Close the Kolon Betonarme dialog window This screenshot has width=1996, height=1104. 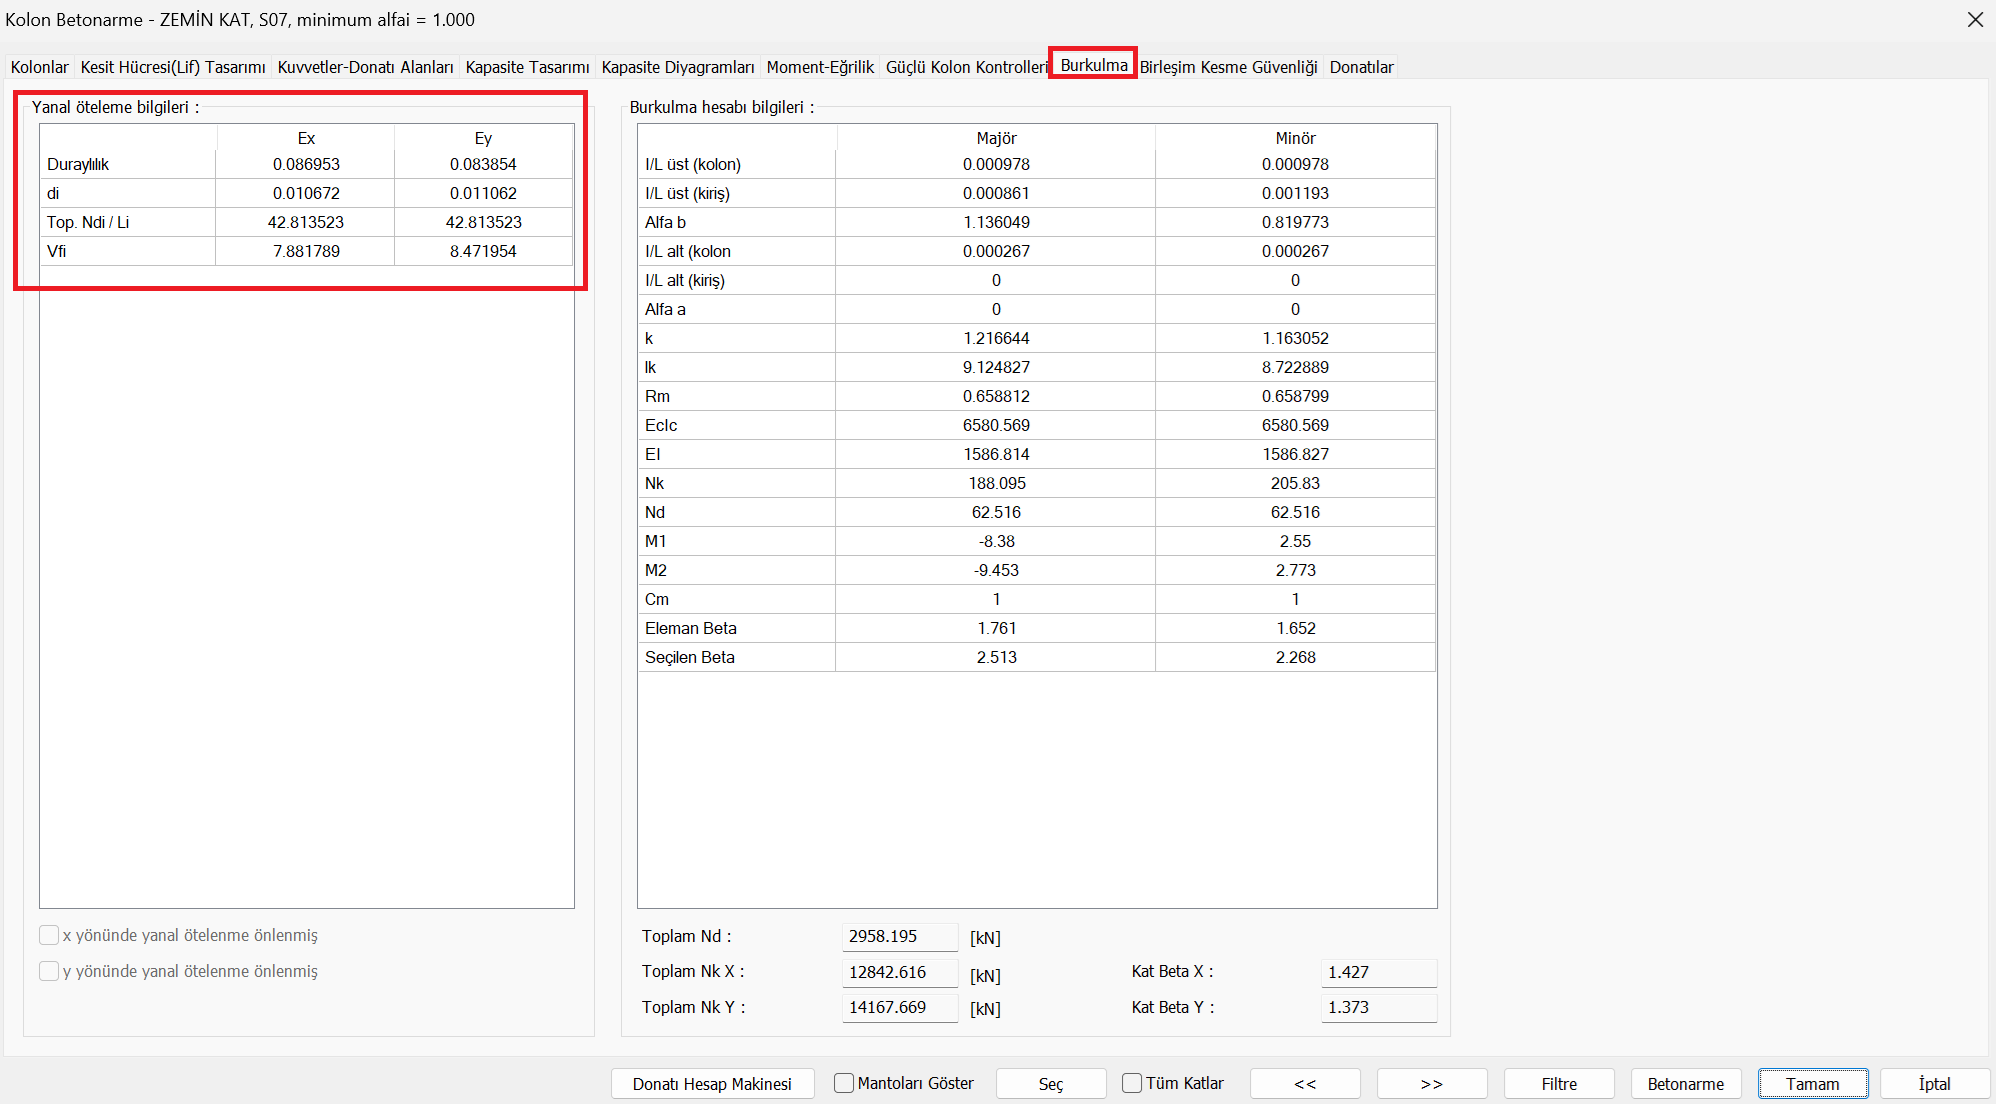(x=1975, y=20)
